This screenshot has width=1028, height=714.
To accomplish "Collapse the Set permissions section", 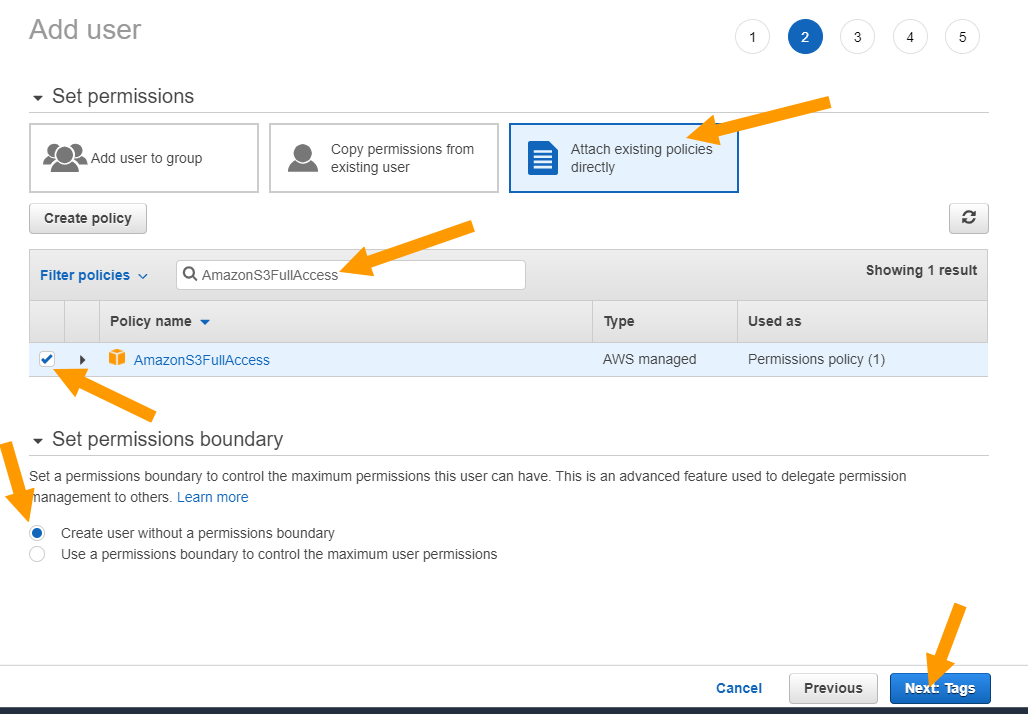I will pyautogui.click(x=37, y=98).
